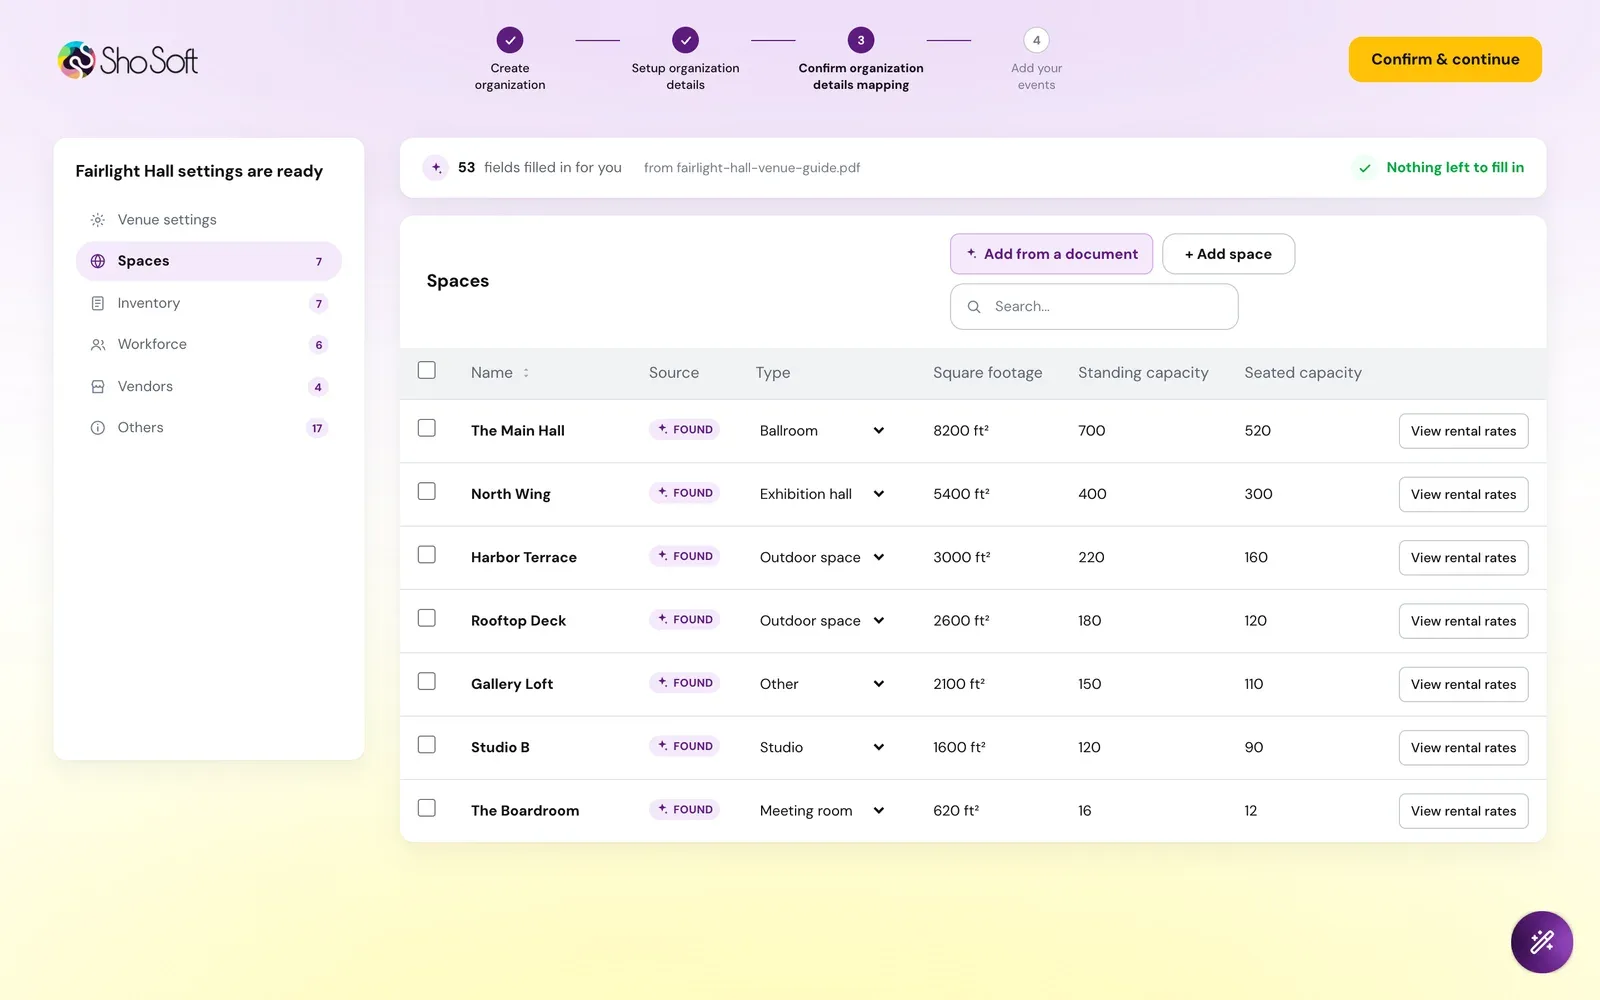The image size is (1600, 1000).
Task: Check the box for The Main Hall
Action: (x=427, y=428)
